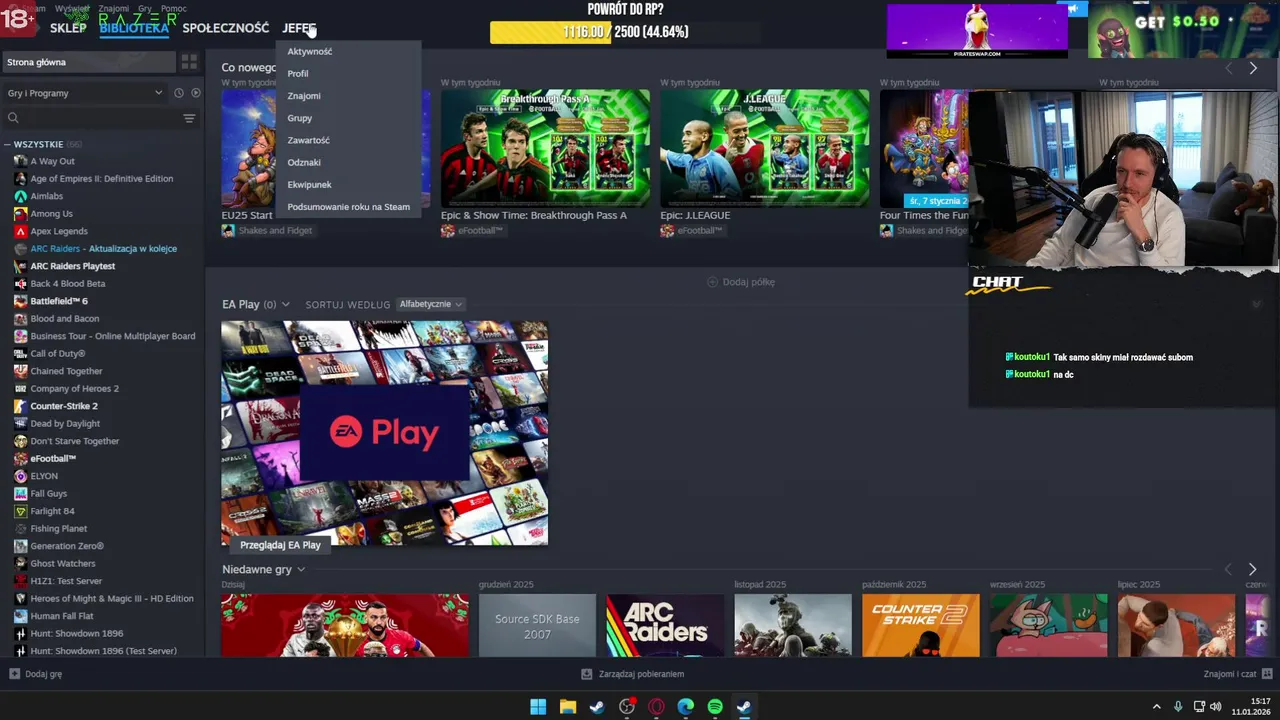Open the Gry i Programy dropdown
Image resolution: width=1280 pixels, height=720 pixels.
tap(85, 93)
